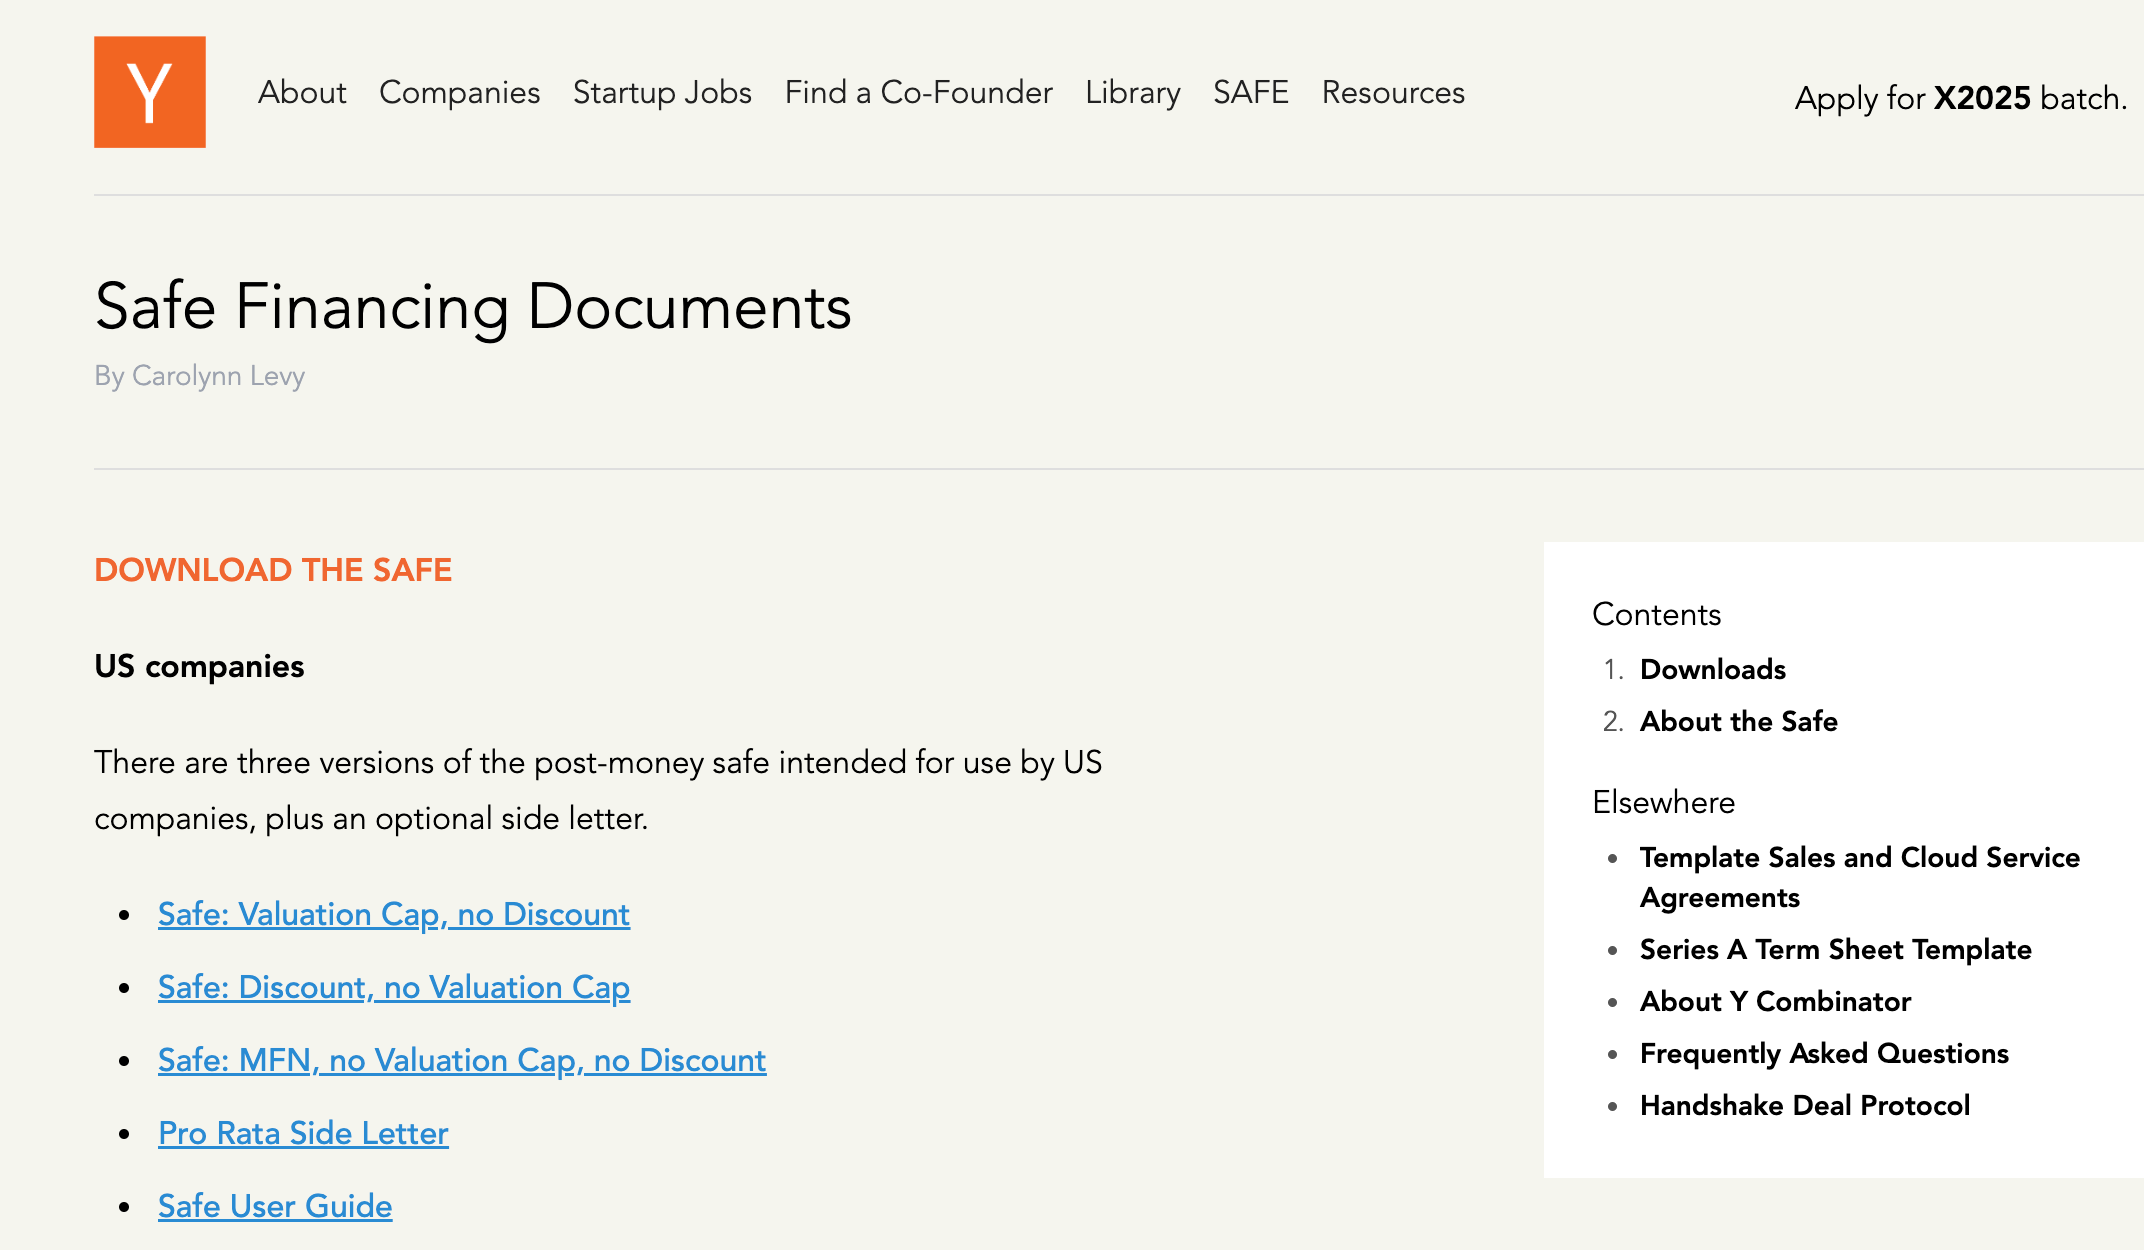The image size is (2144, 1250).
Task: Click the US companies subheading
Action: pyautogui.click(x=199, y=667)
